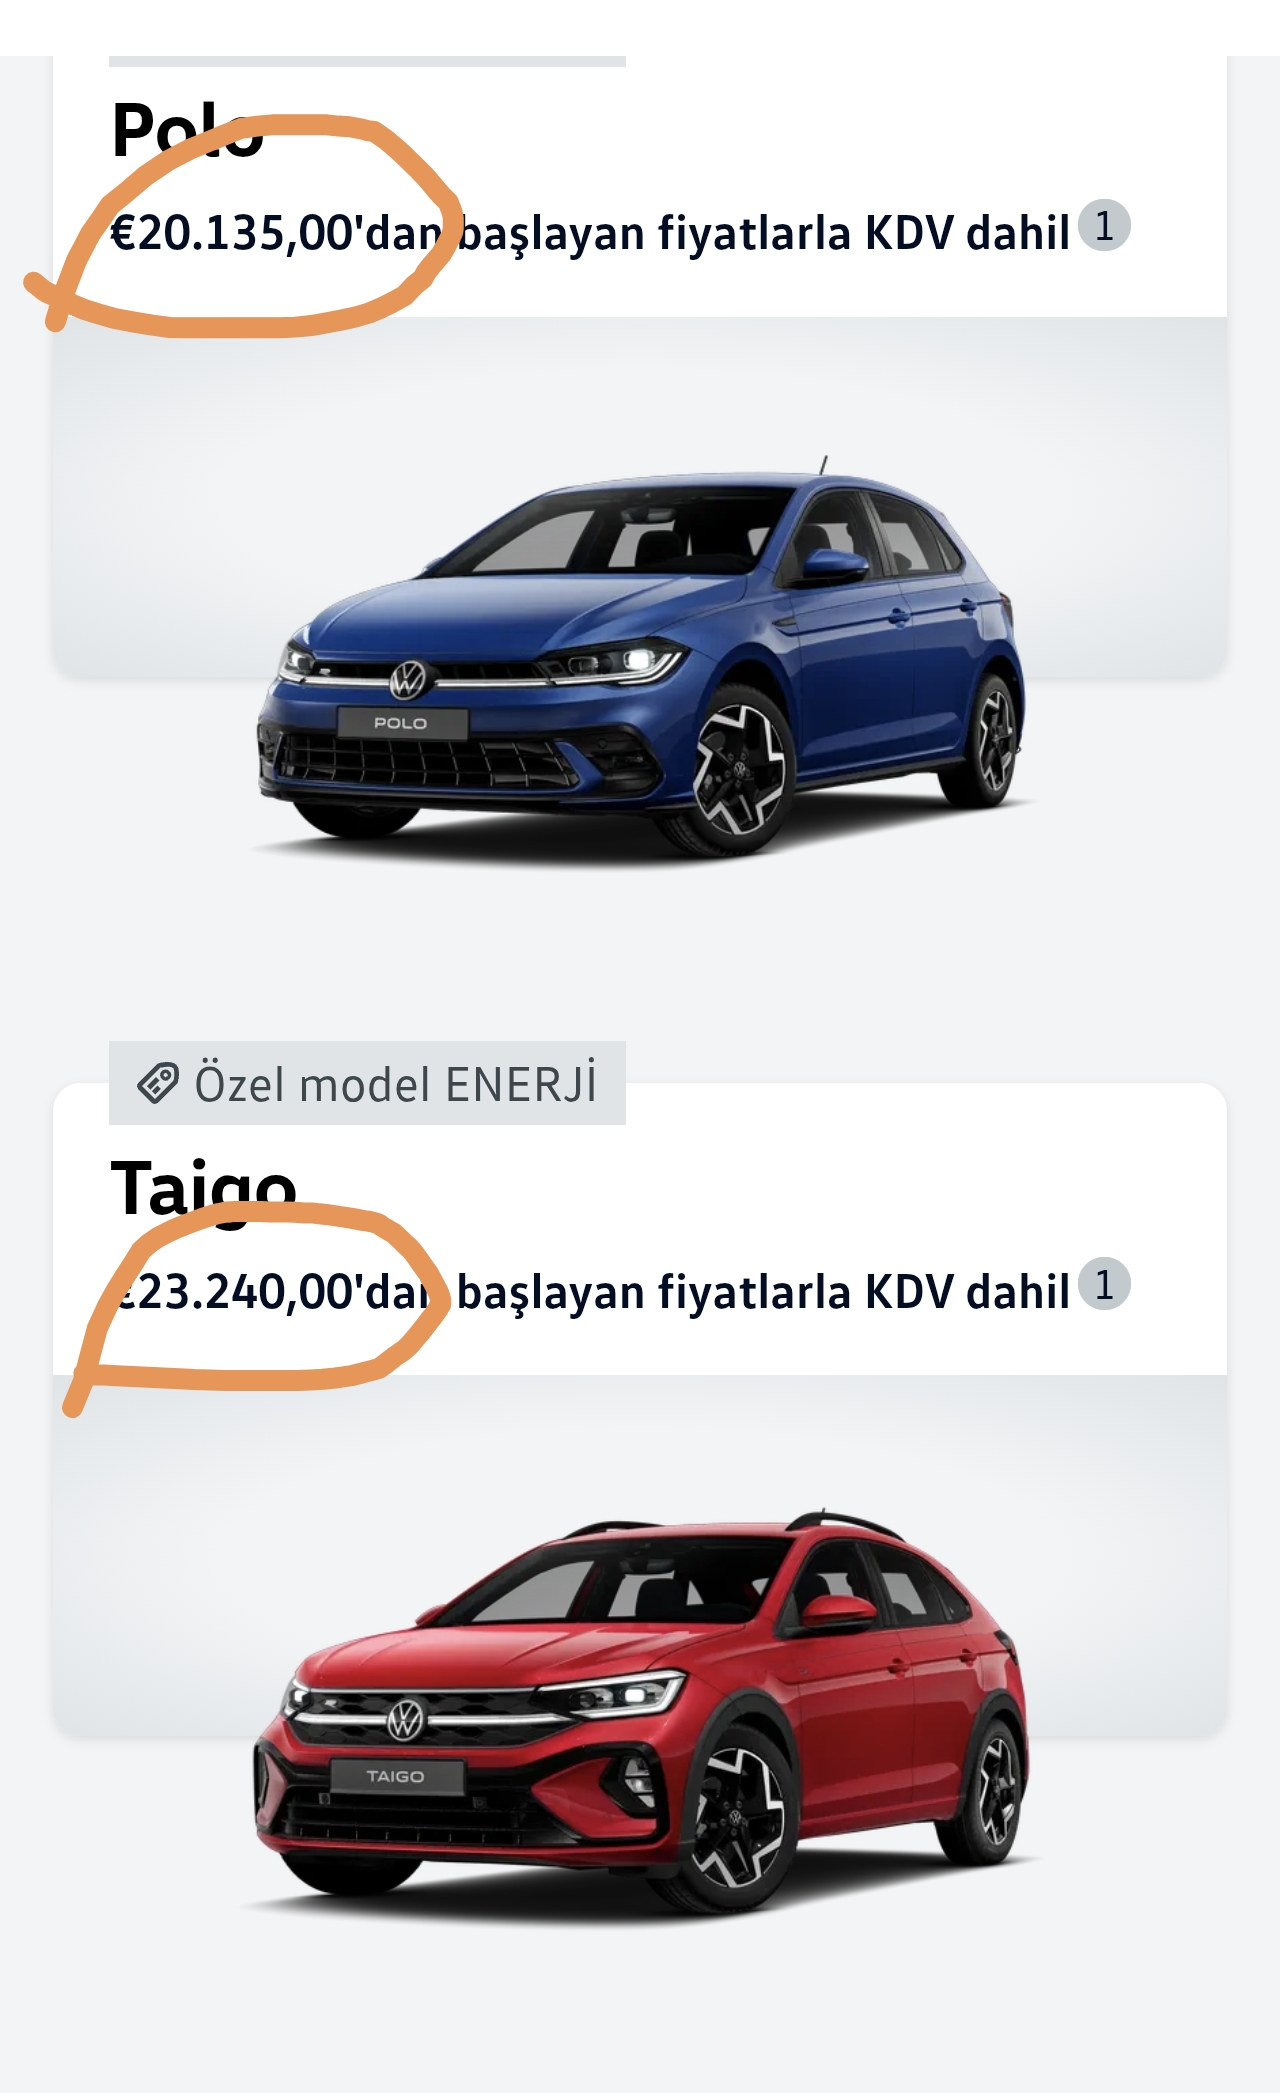Click the VW logo on red Taigo

pyautogui.click(x=406, y=1720)
